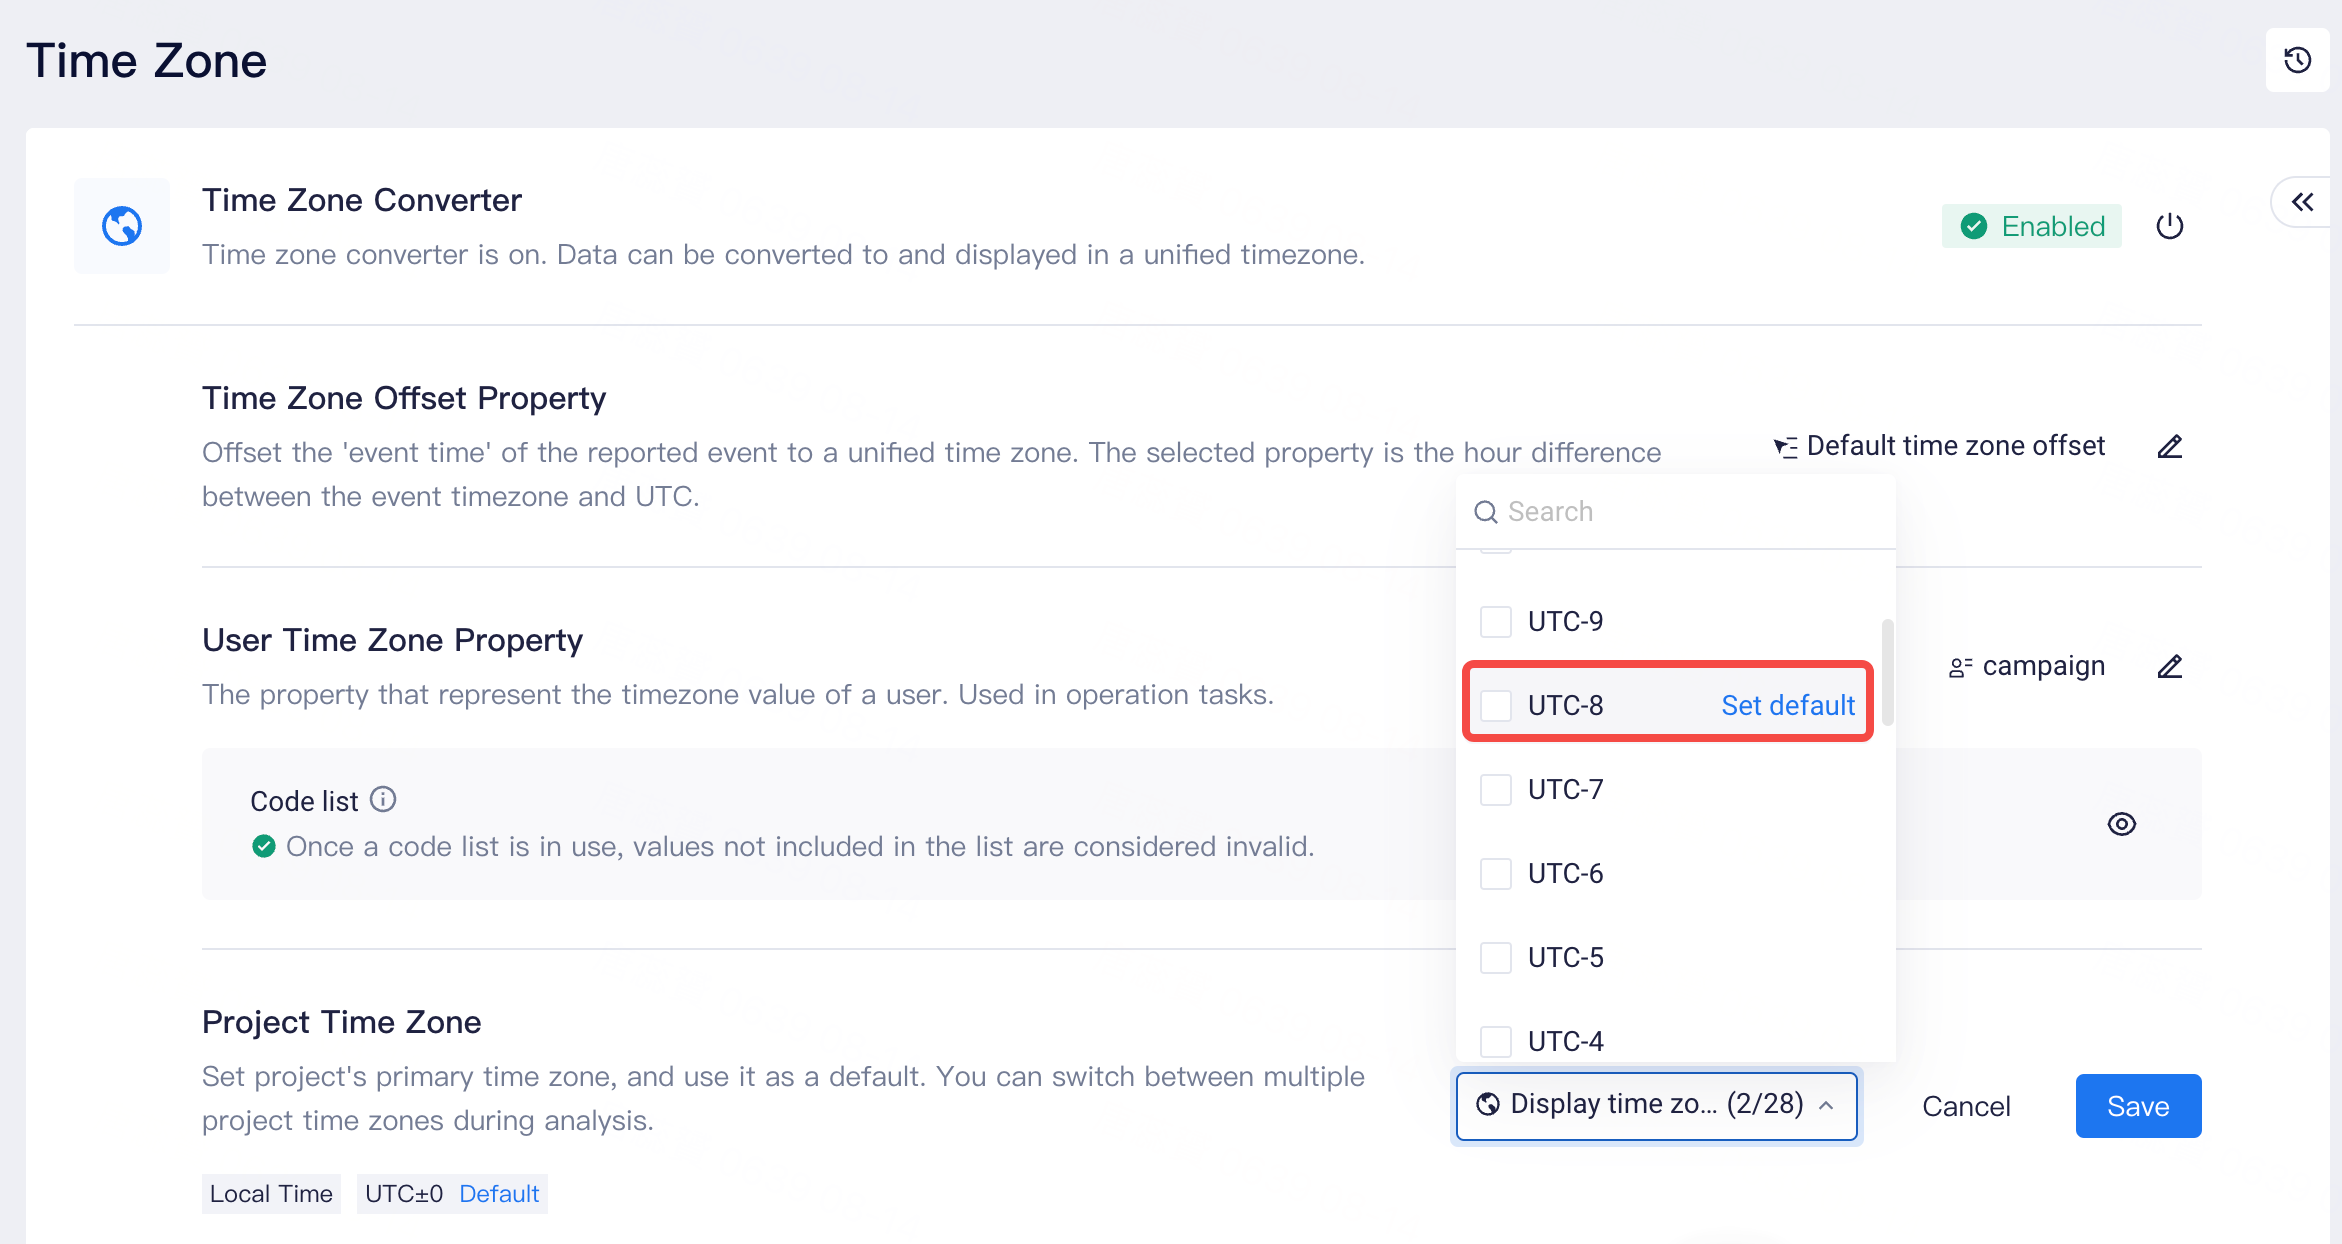Open the history icon at top right

(x=2297, y=61)
